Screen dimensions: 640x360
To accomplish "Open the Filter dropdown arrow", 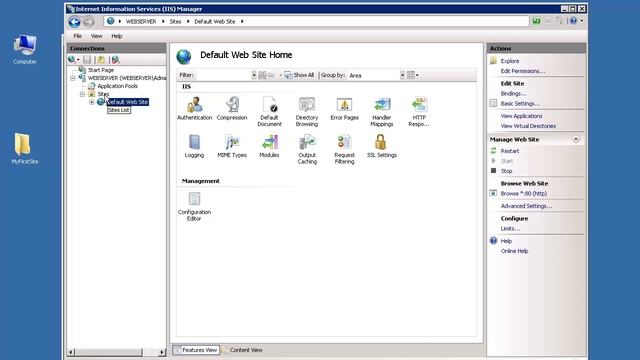I will [x=254, y=75].
